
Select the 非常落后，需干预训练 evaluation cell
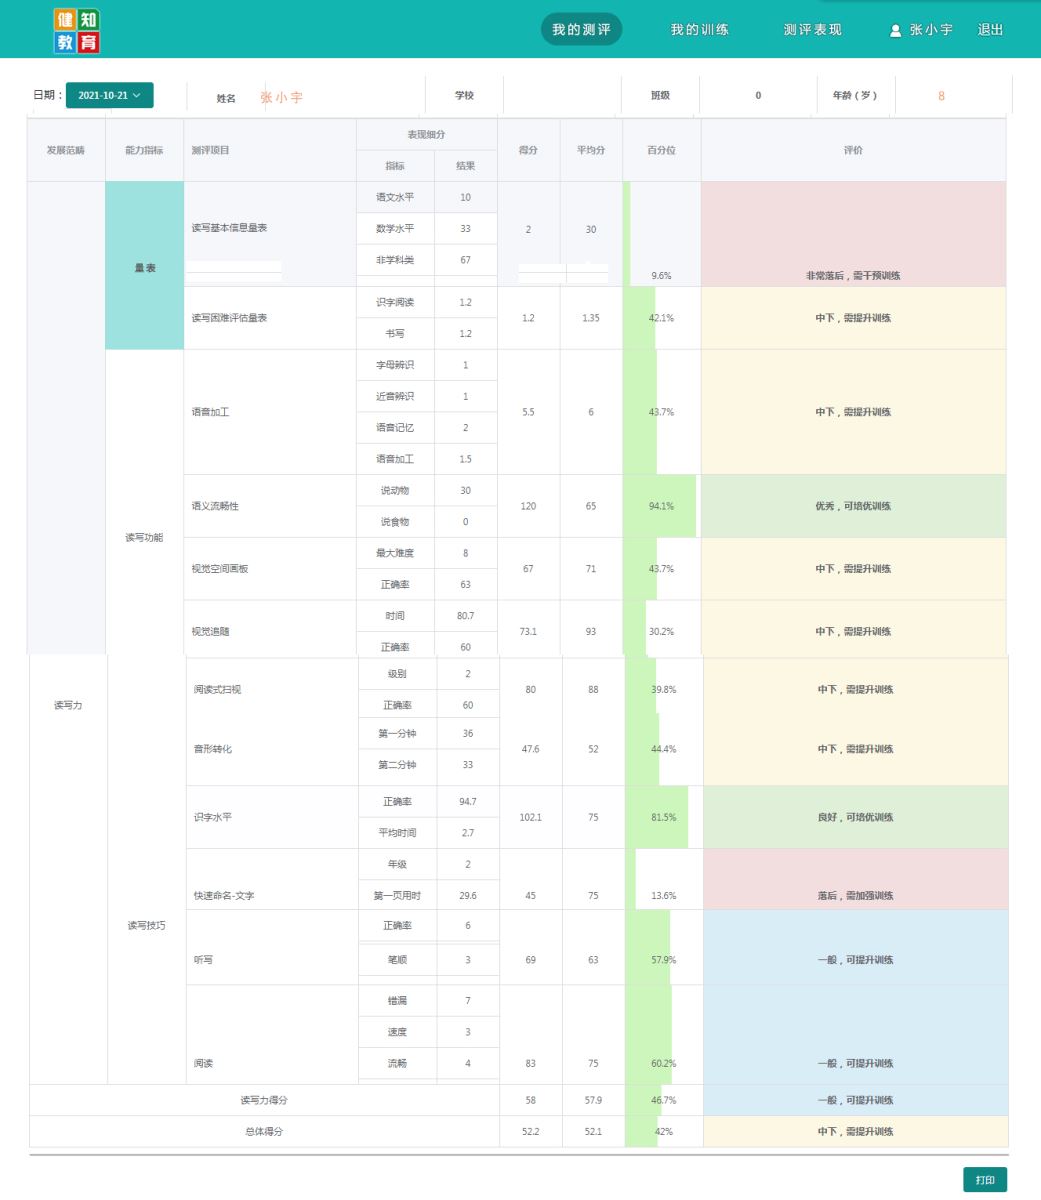pos(853,235)
